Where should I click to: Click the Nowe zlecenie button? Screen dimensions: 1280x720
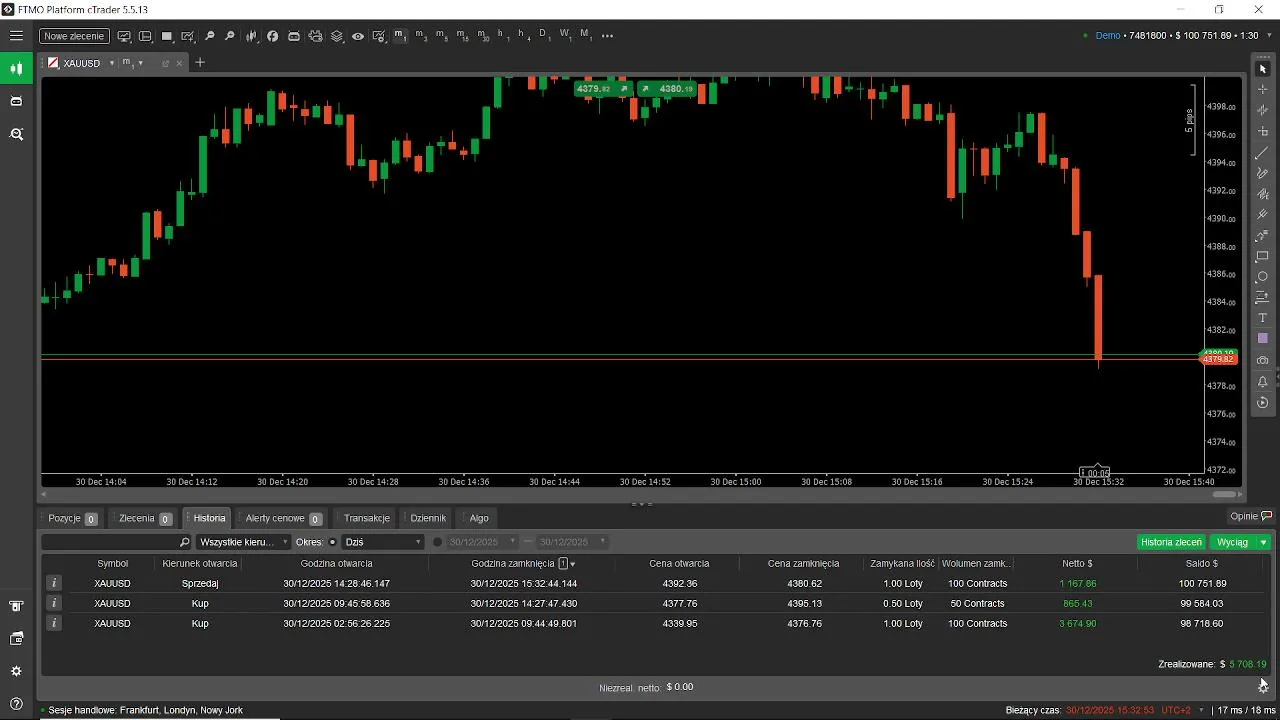click(74, 36)
